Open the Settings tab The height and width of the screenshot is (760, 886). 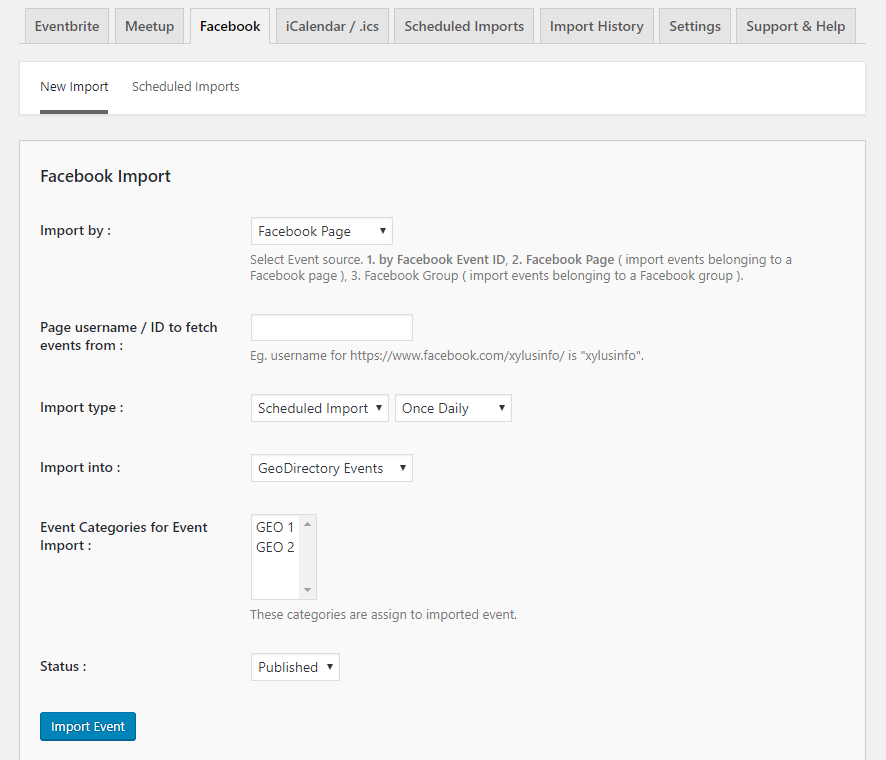pos(694,26)
